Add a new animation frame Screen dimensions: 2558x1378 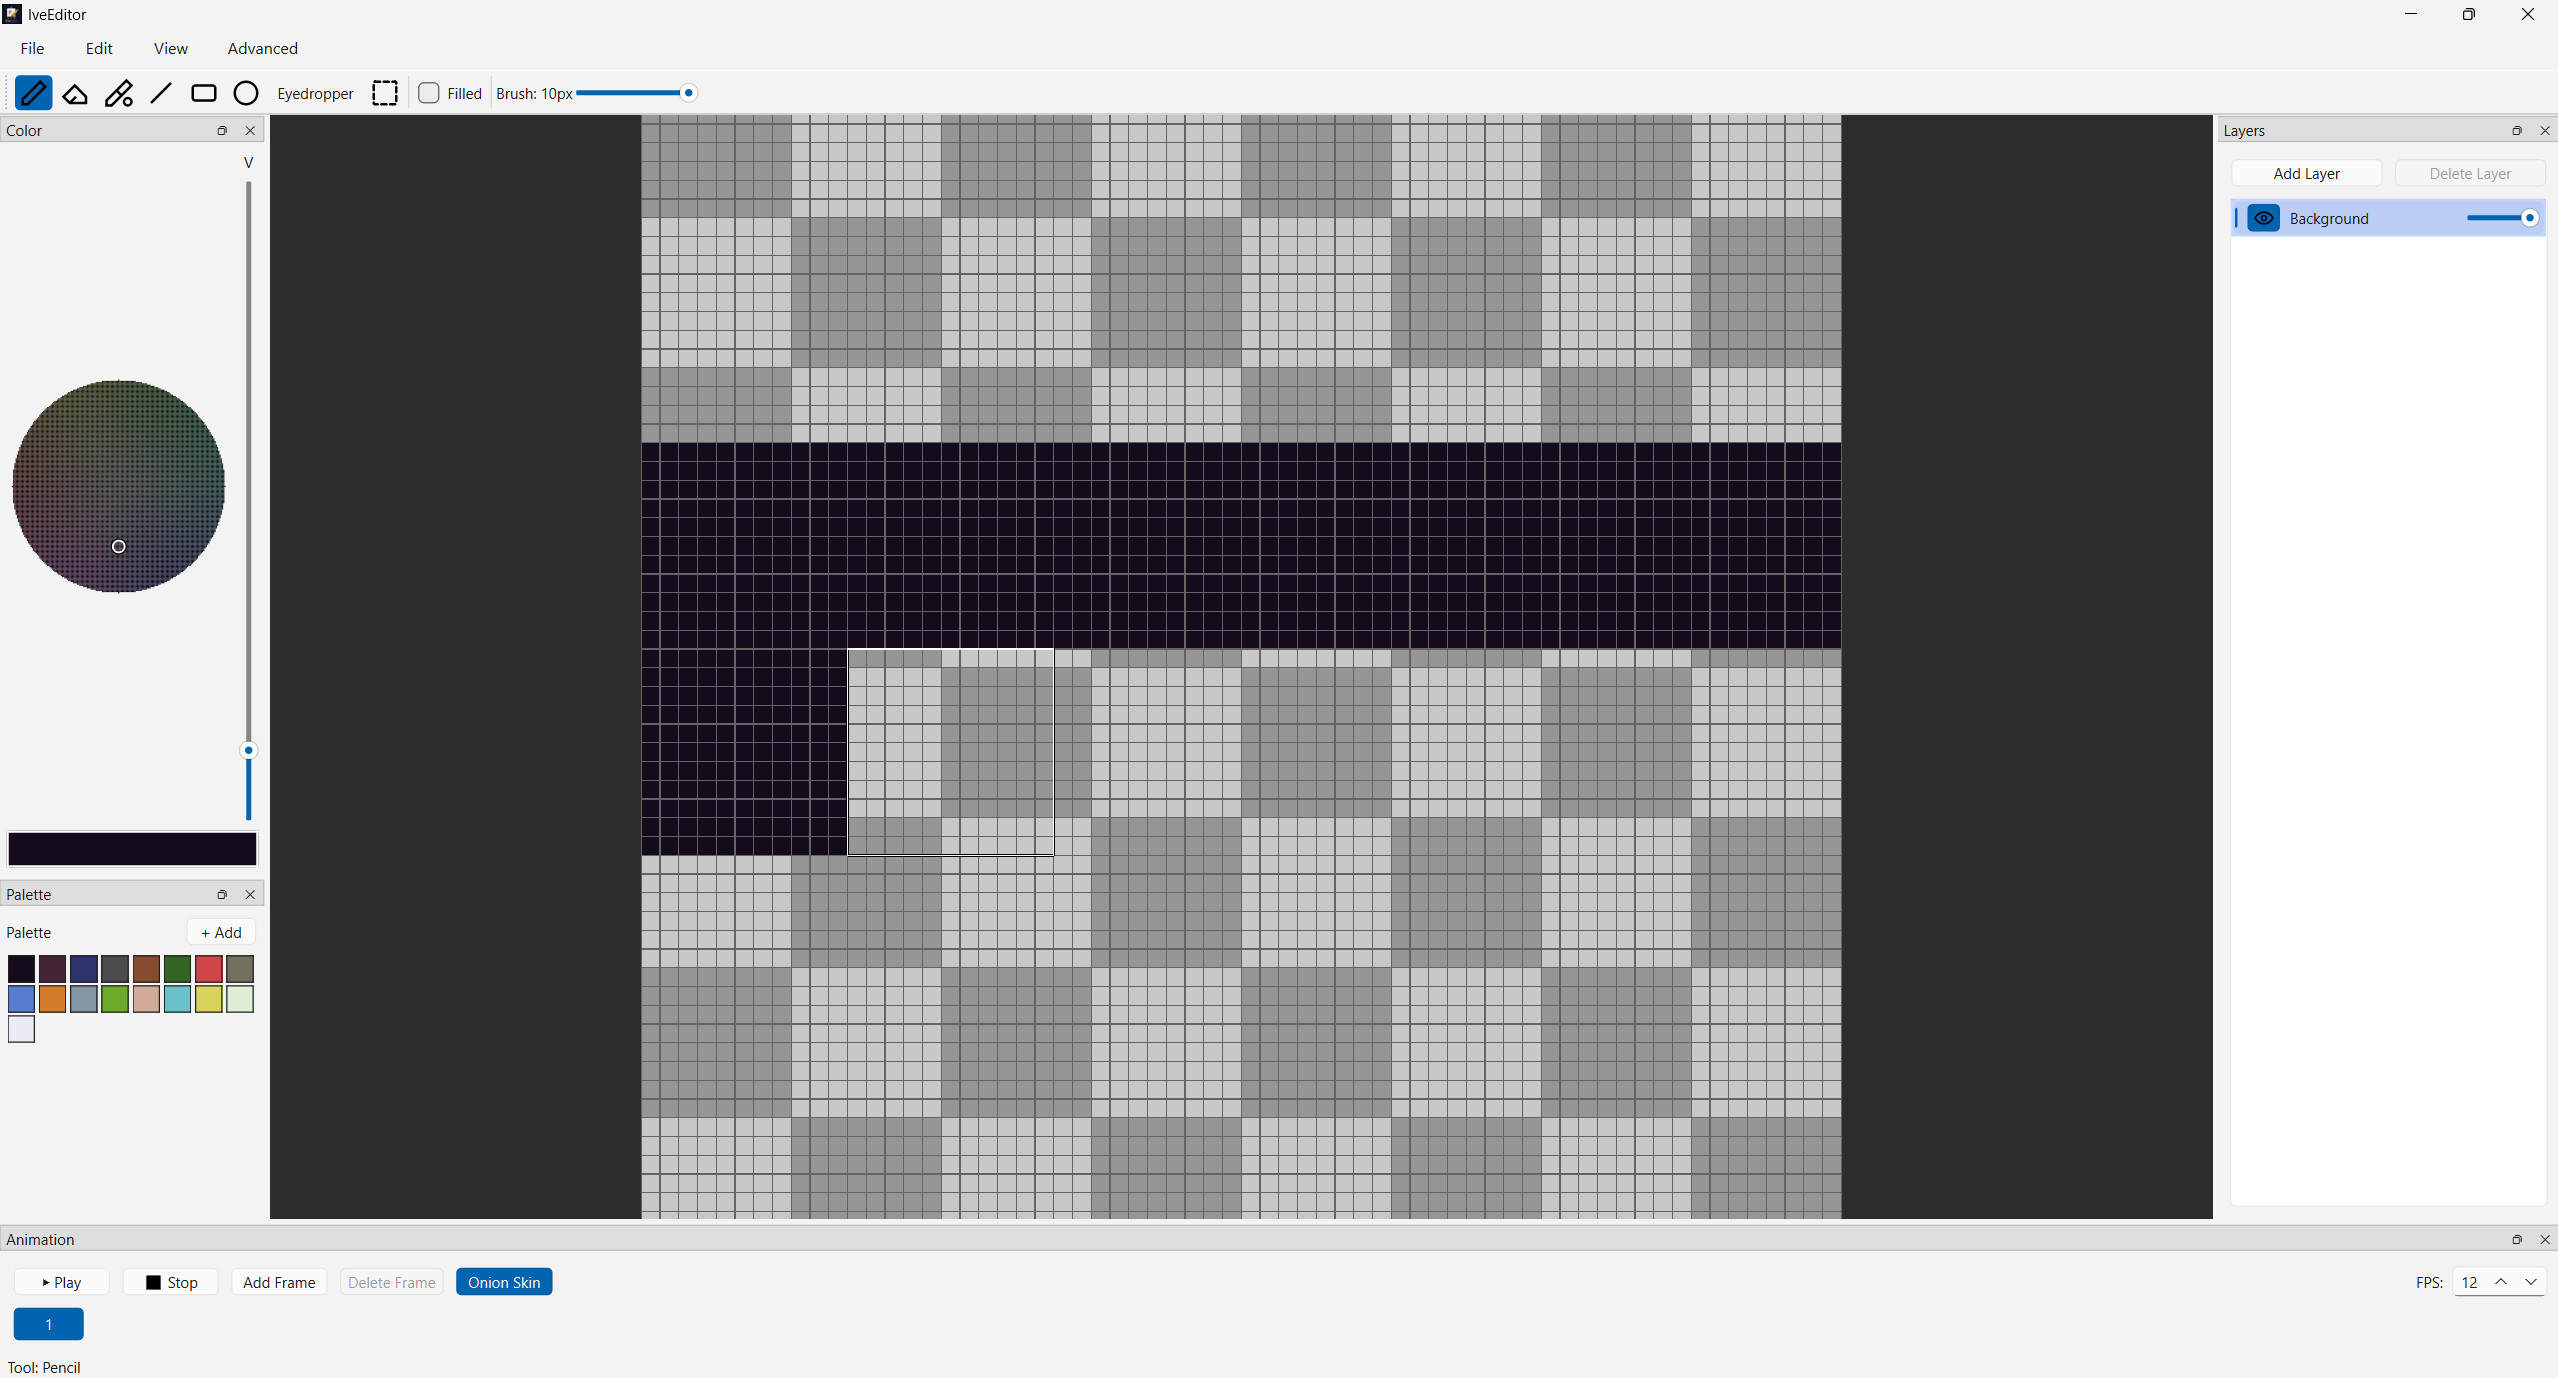pyautogui.click(x=279, y=1282)
